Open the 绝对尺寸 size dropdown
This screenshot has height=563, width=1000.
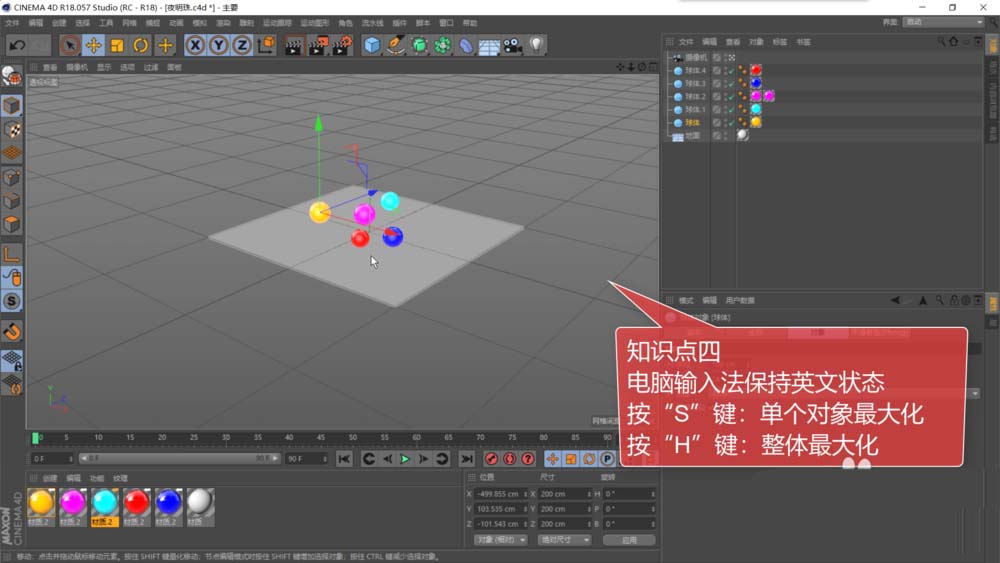coord(564,540)
